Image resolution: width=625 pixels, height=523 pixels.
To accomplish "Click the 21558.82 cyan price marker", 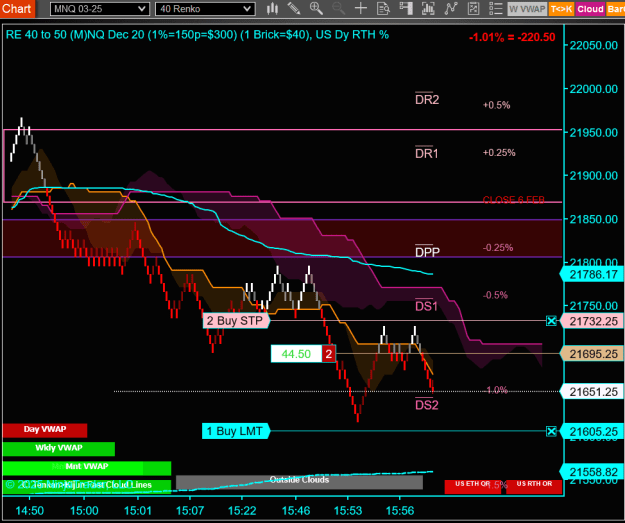I will click(x=593, y=472).
